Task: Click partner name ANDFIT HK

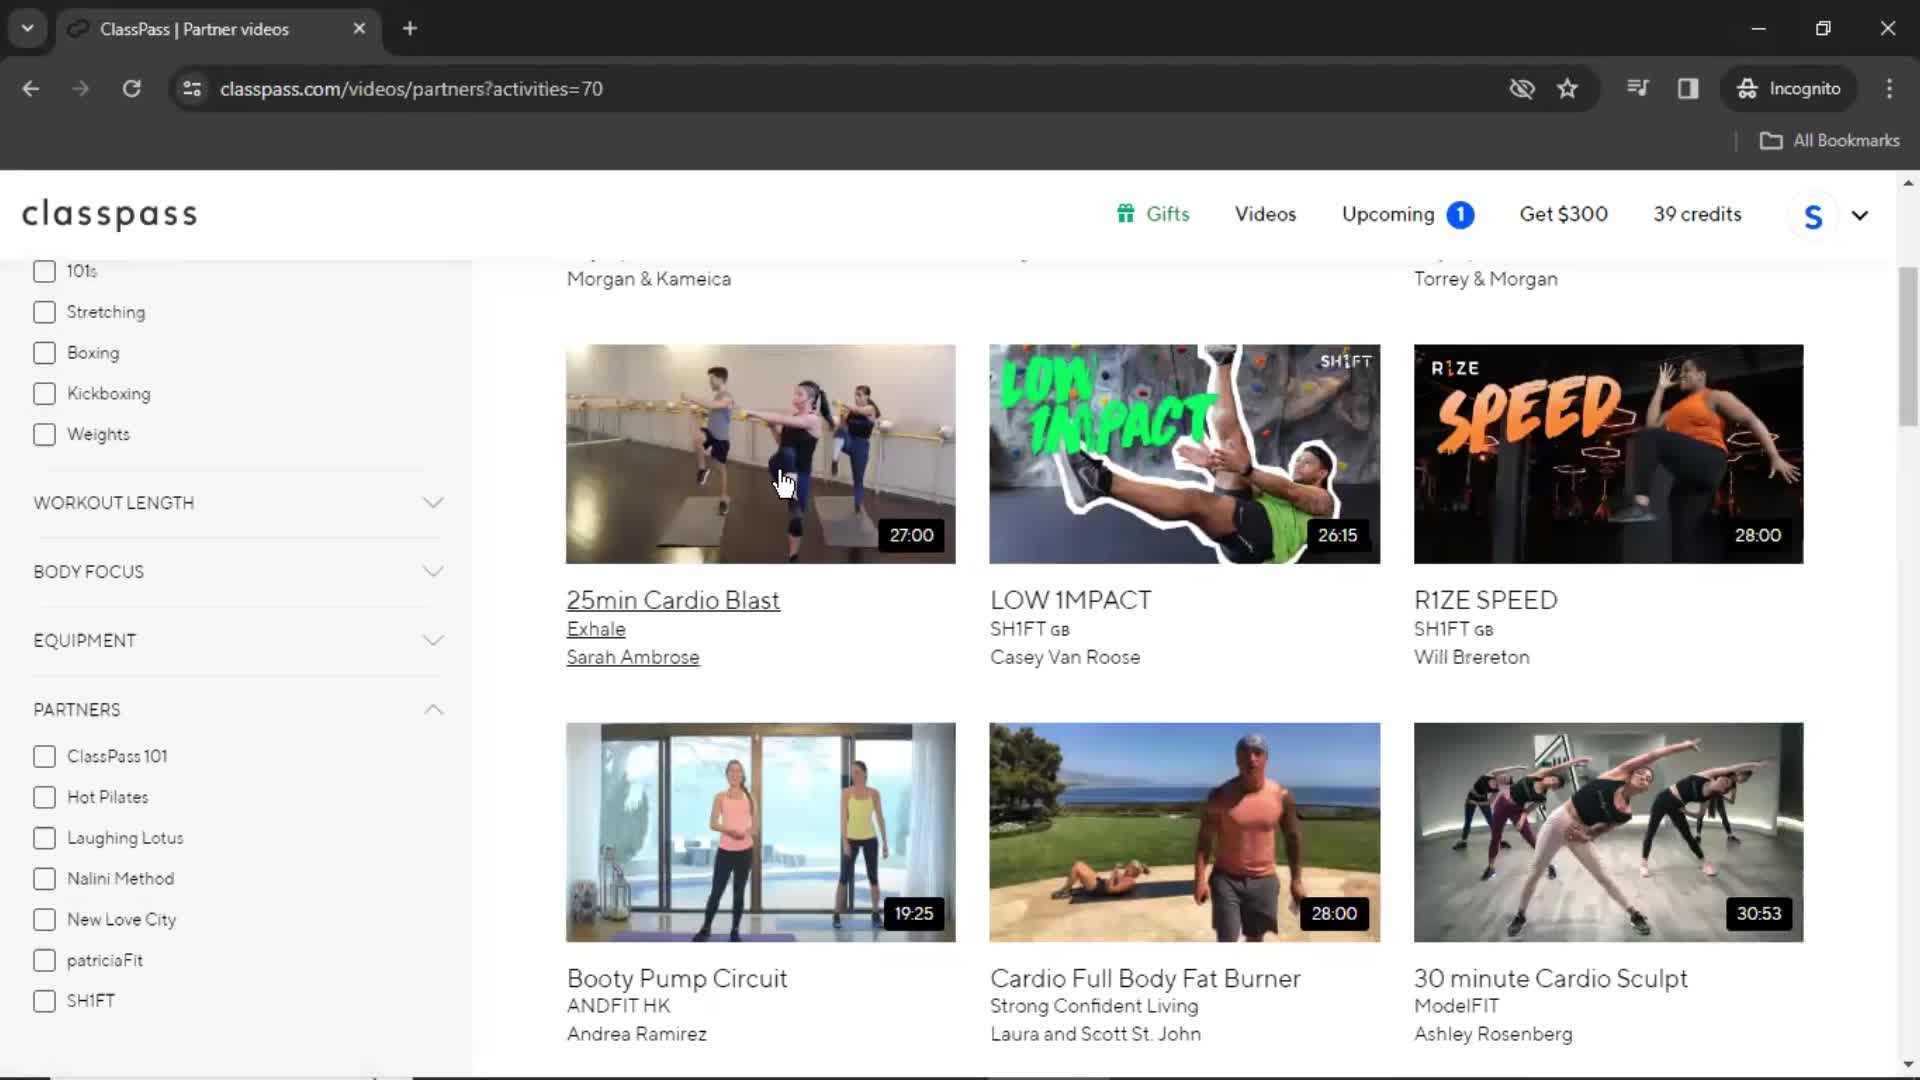Action: click(618, 1006)
